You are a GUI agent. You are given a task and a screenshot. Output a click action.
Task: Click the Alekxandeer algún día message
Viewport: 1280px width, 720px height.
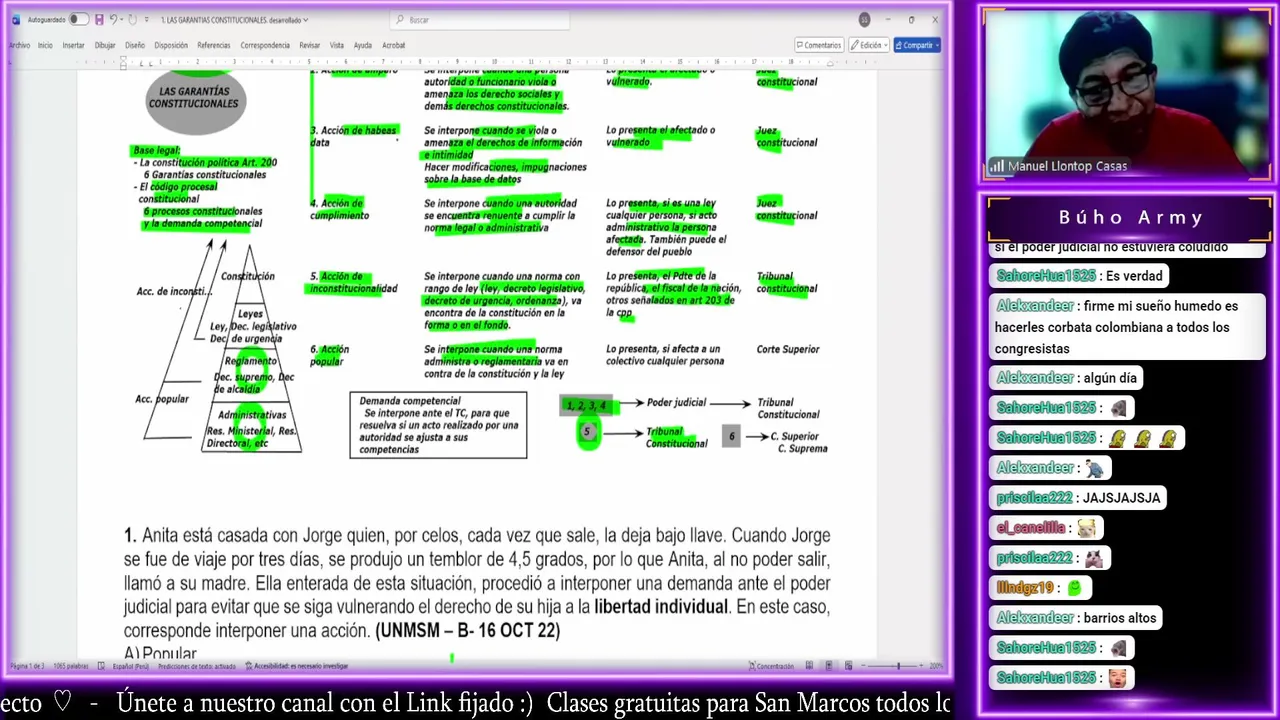1068,378
